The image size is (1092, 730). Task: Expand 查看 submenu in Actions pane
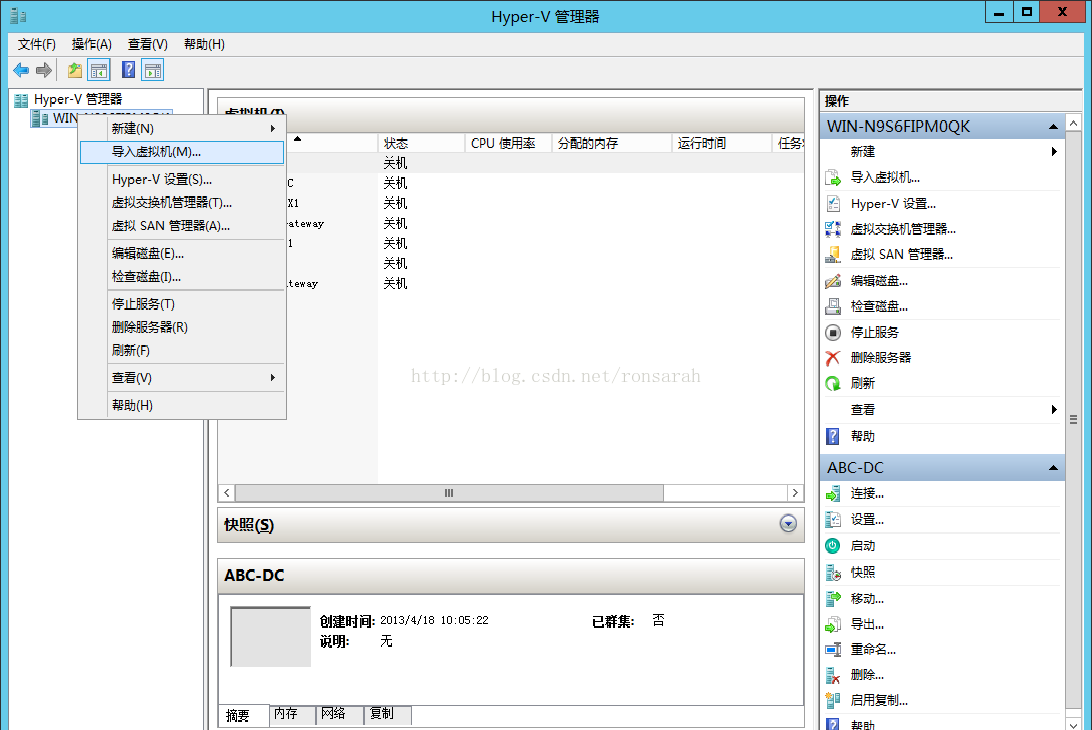point(1054,410)
